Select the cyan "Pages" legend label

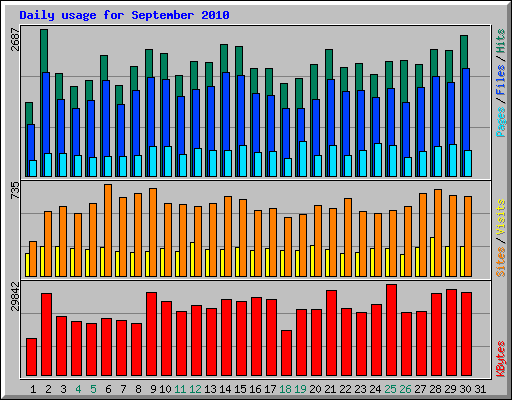pos(501,122)
